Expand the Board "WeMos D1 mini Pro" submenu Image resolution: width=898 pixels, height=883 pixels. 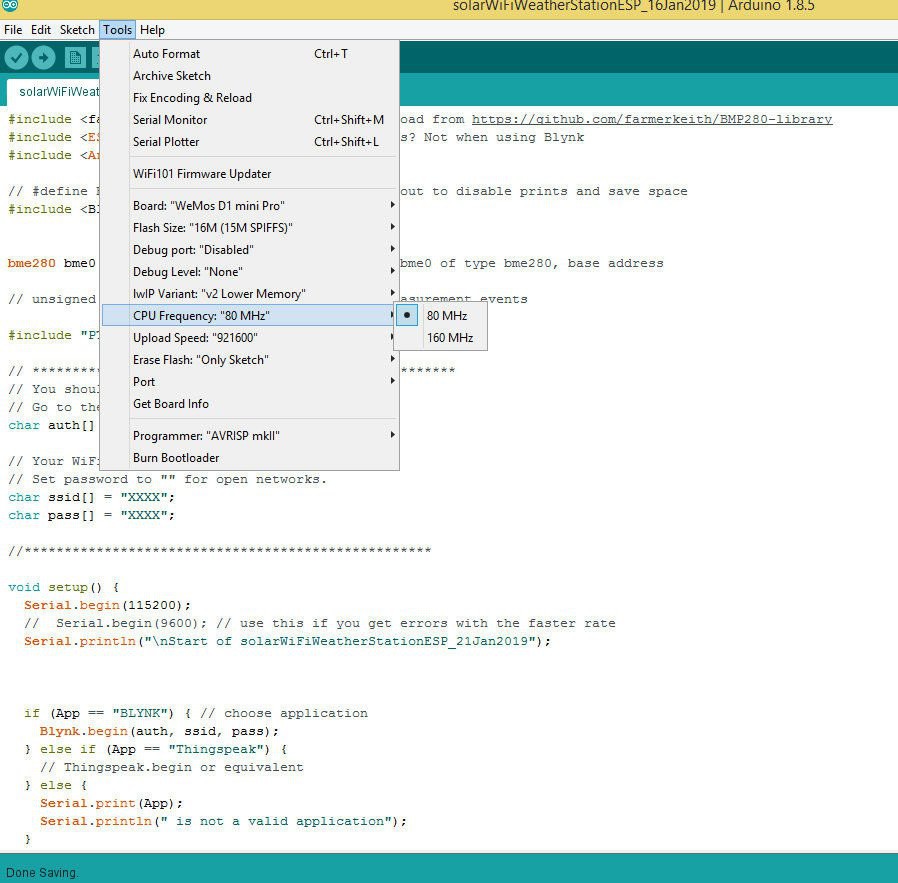[x=249, y=206]
